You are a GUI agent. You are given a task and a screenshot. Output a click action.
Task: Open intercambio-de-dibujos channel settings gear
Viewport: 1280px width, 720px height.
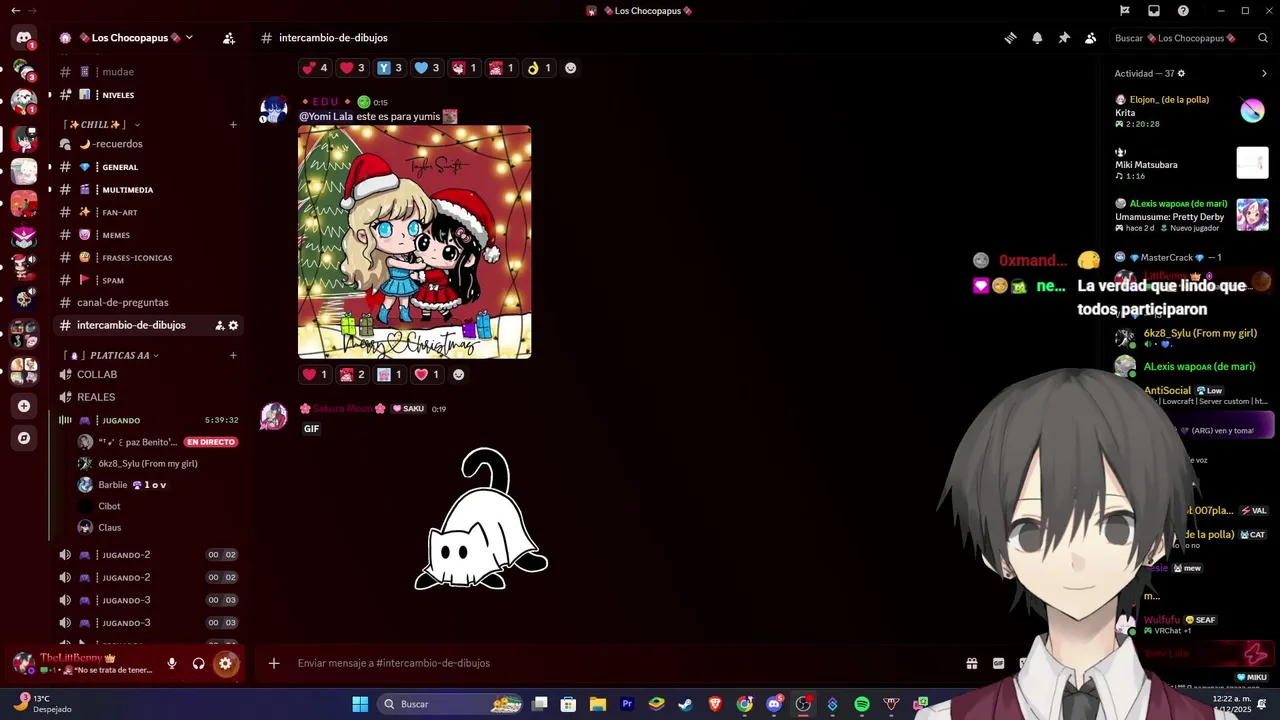click(x=234, y=325)
